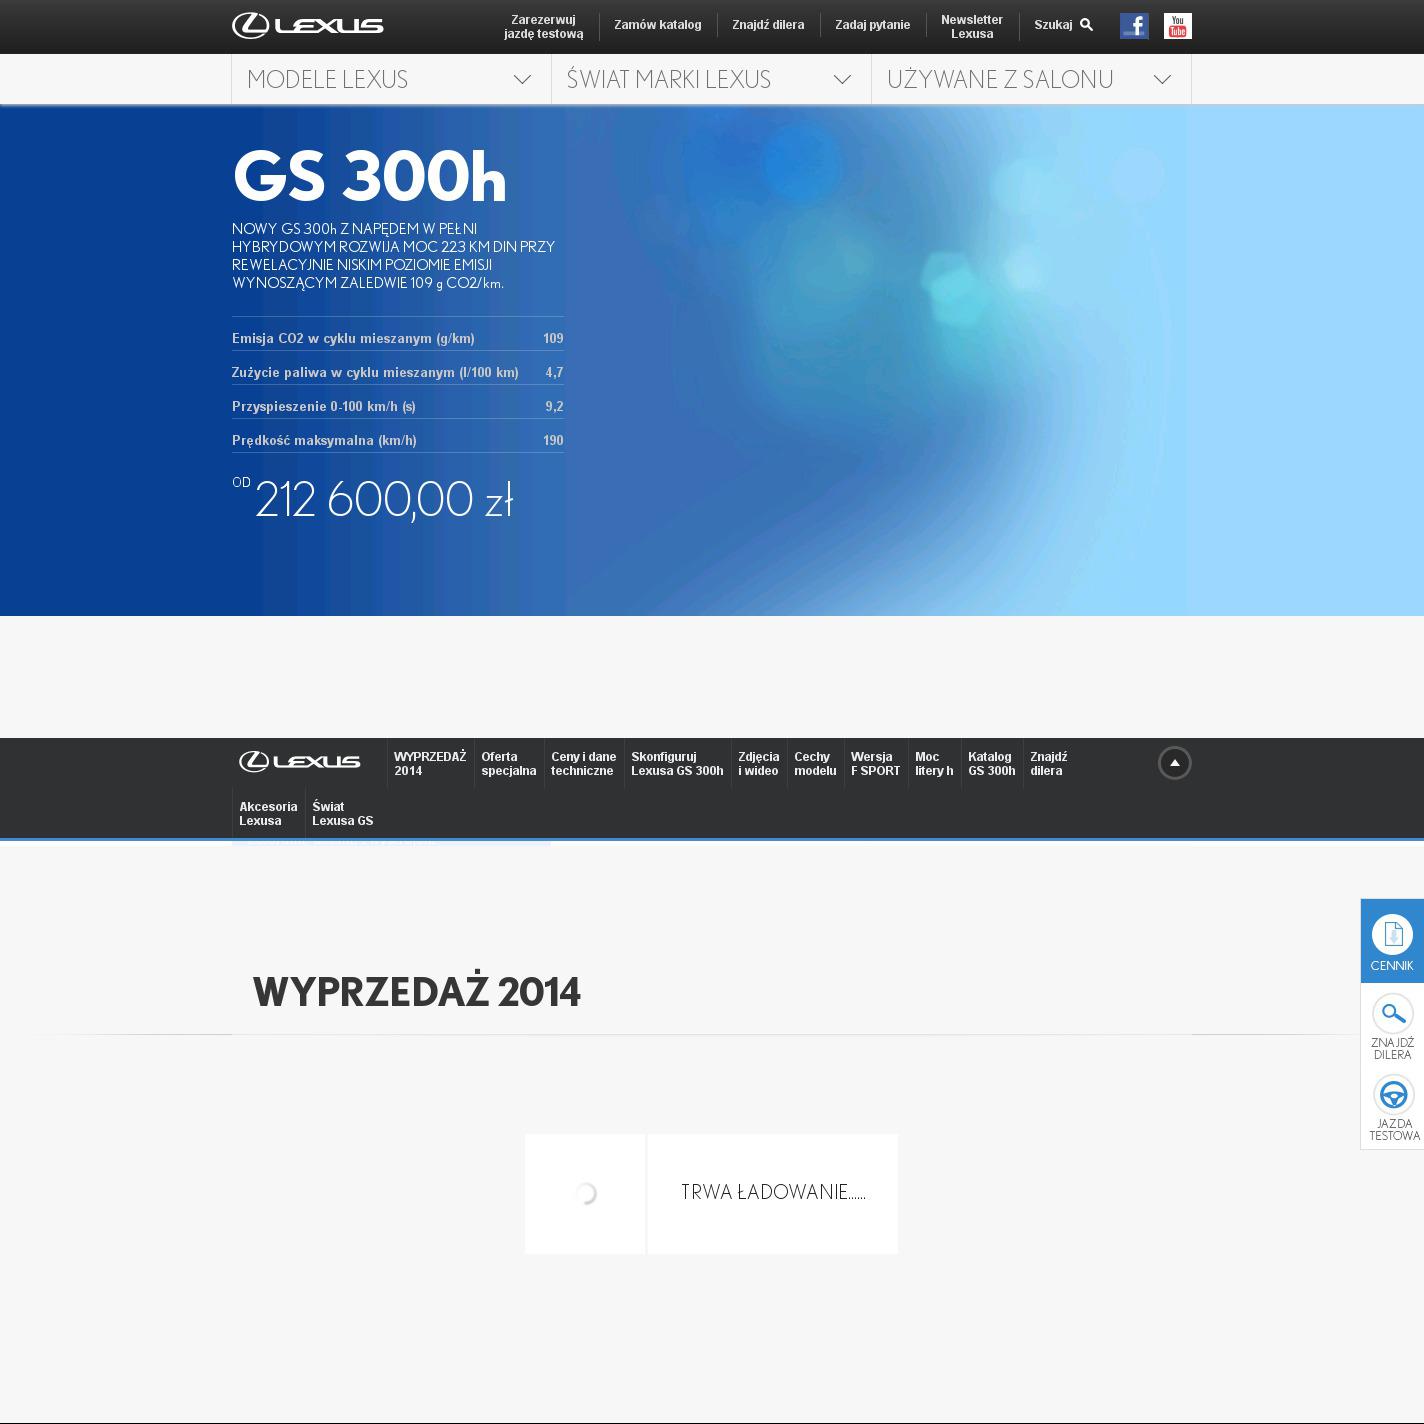Click the Szukaj search label
Viewport: 1424px width, 1424px height.
point(1053,25)
